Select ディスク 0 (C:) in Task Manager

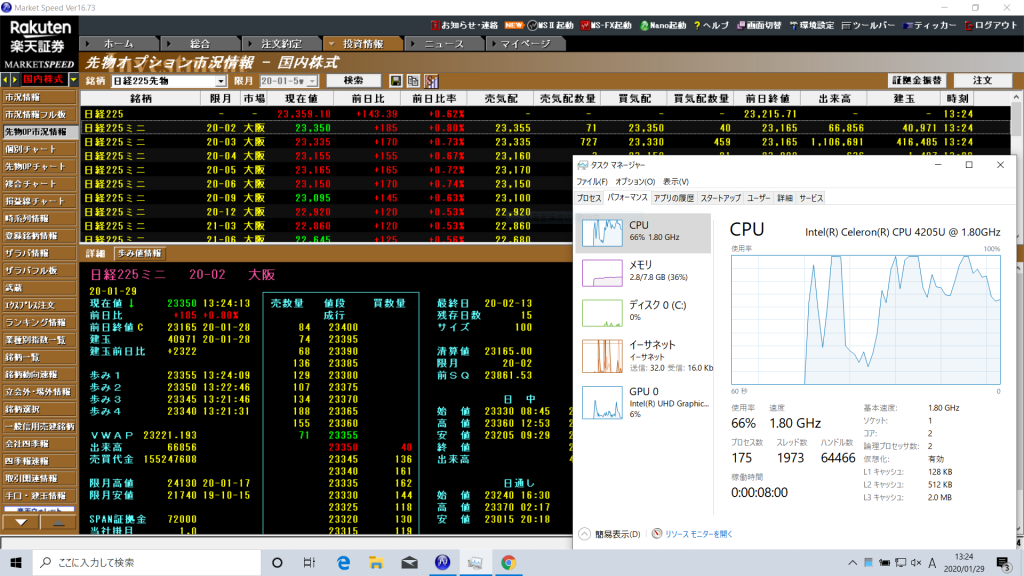tap(643, 312)
